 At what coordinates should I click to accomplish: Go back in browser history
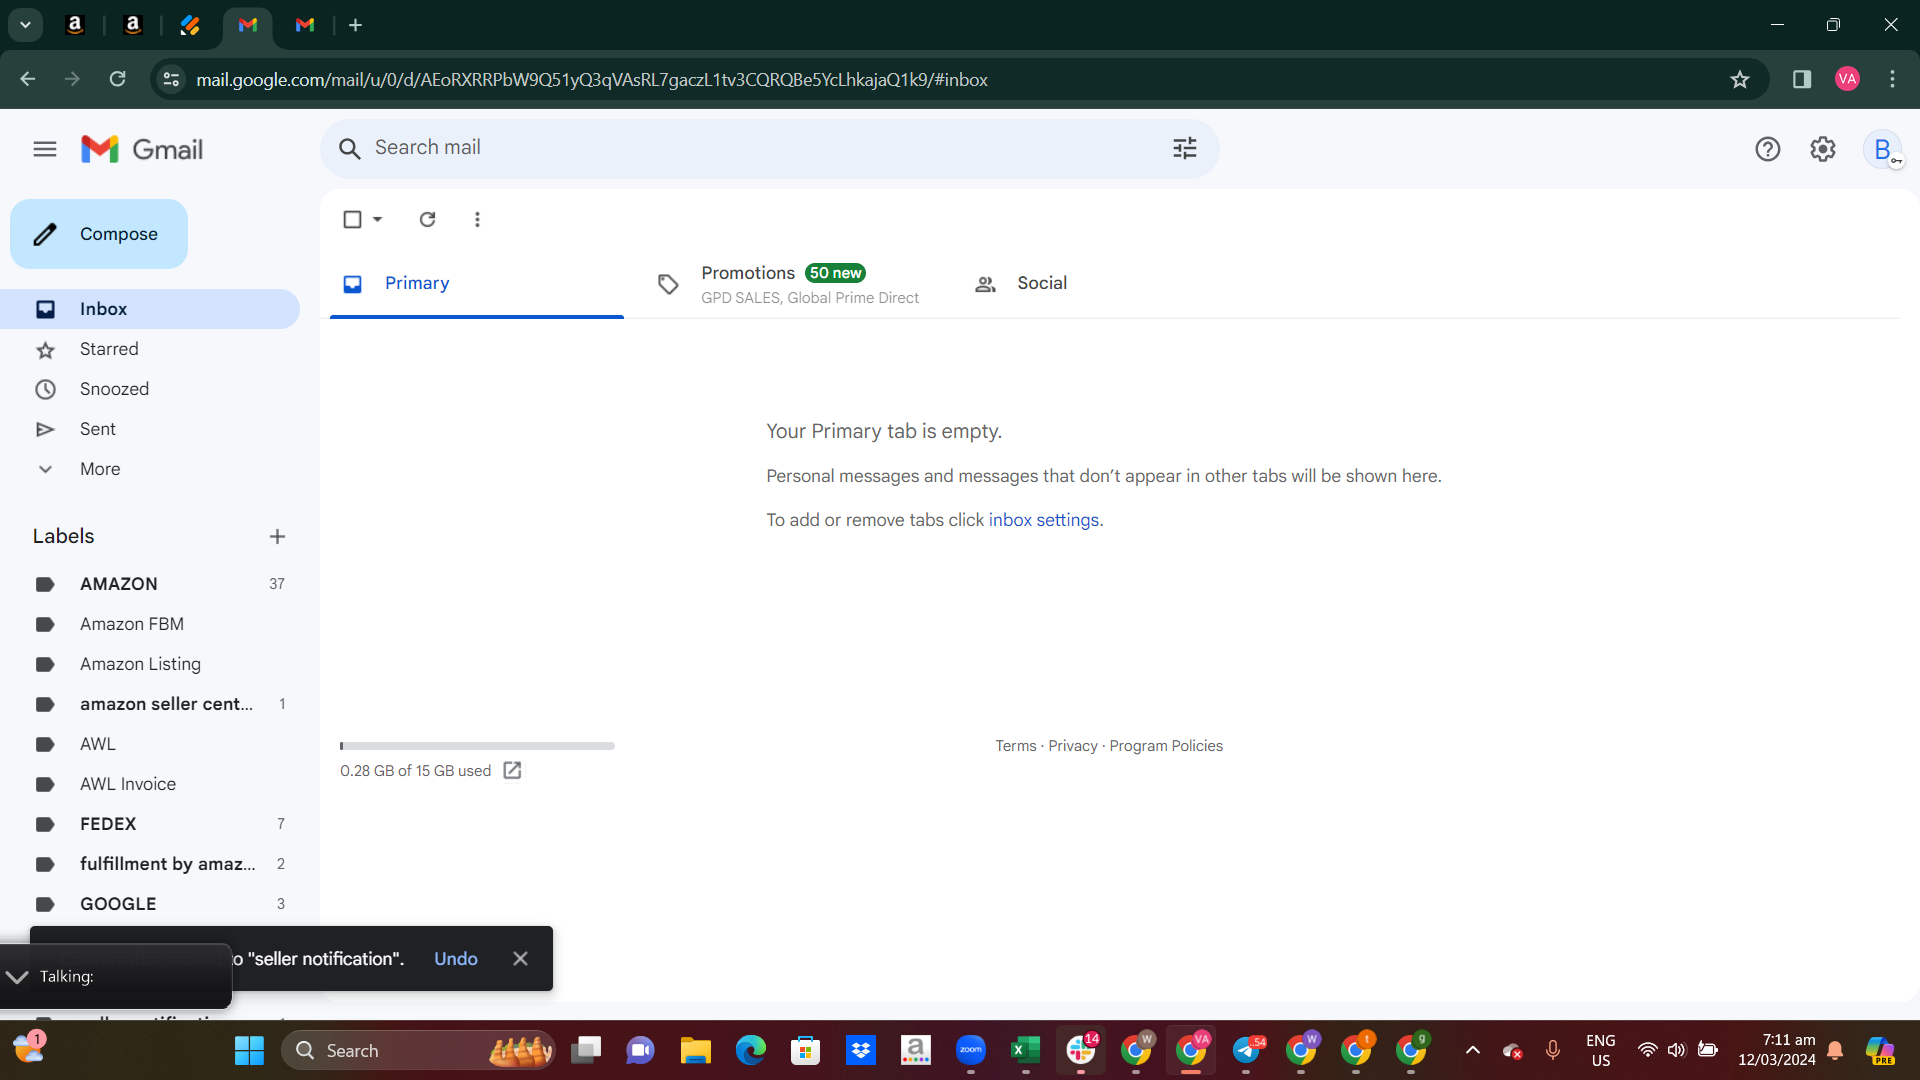tap(27, 79)
